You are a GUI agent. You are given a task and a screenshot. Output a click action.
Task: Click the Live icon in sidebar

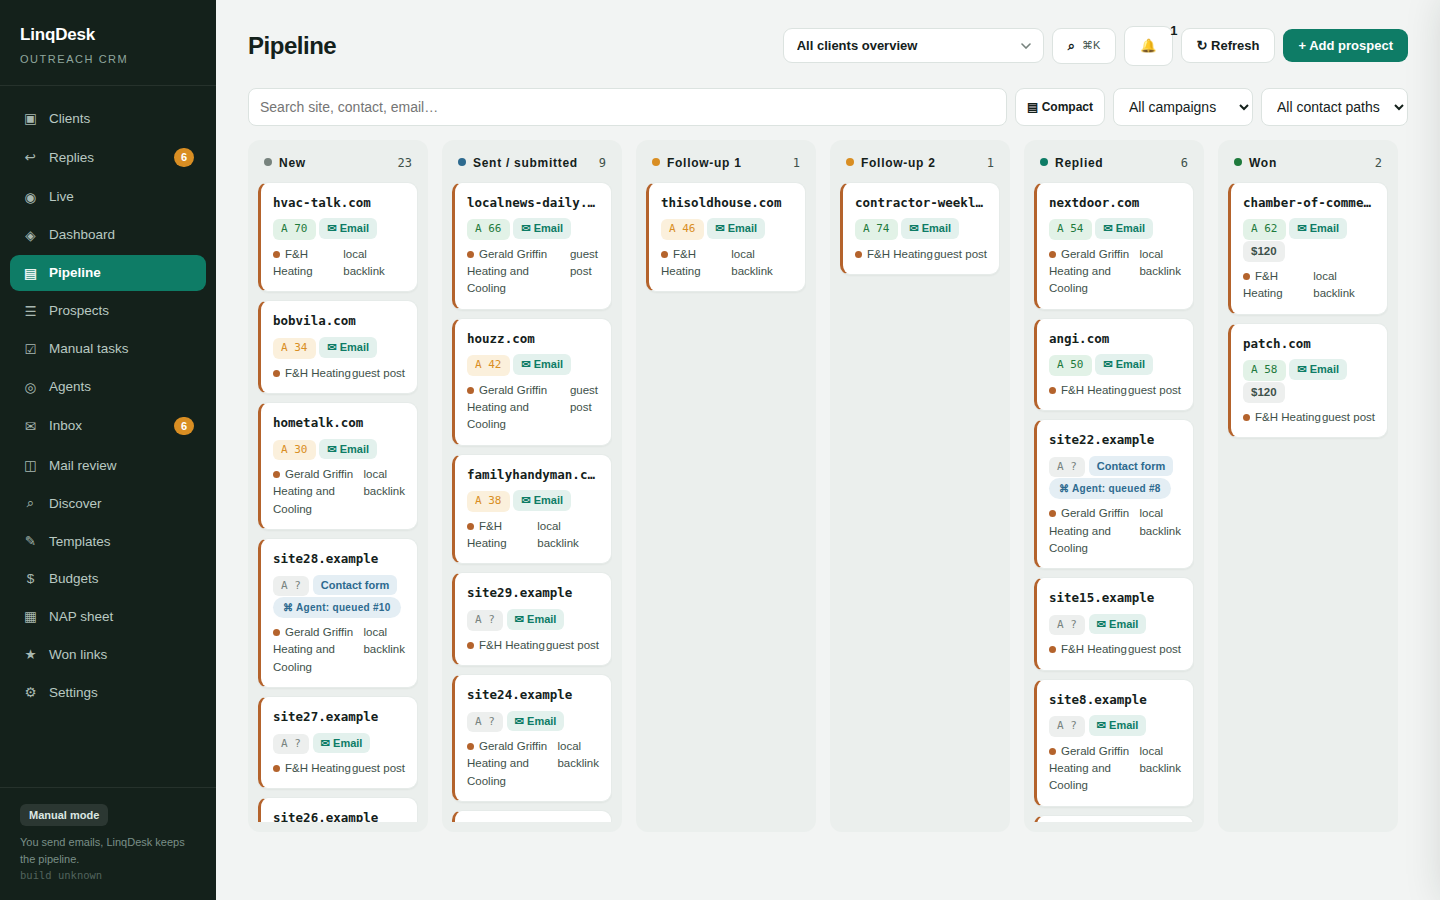point(30,197)
